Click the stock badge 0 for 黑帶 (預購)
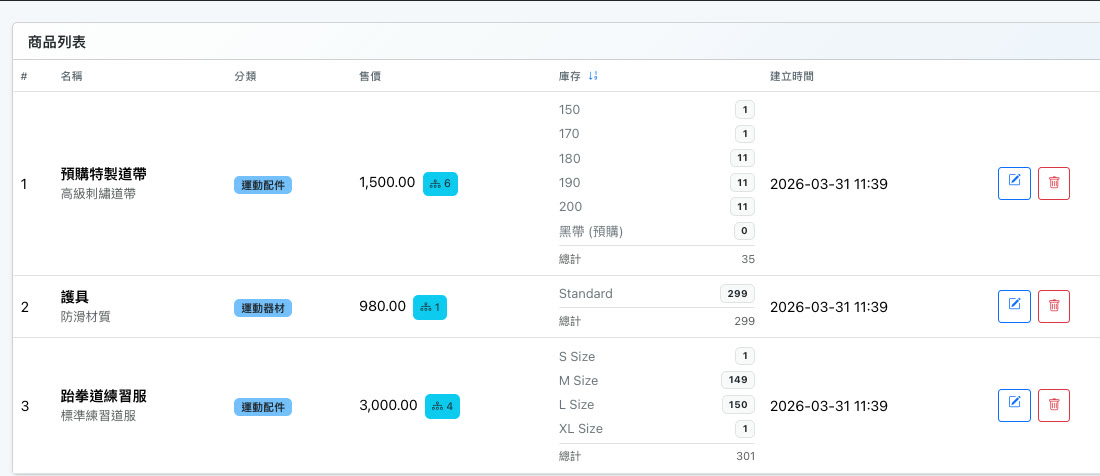 click(x=744, y=231)
